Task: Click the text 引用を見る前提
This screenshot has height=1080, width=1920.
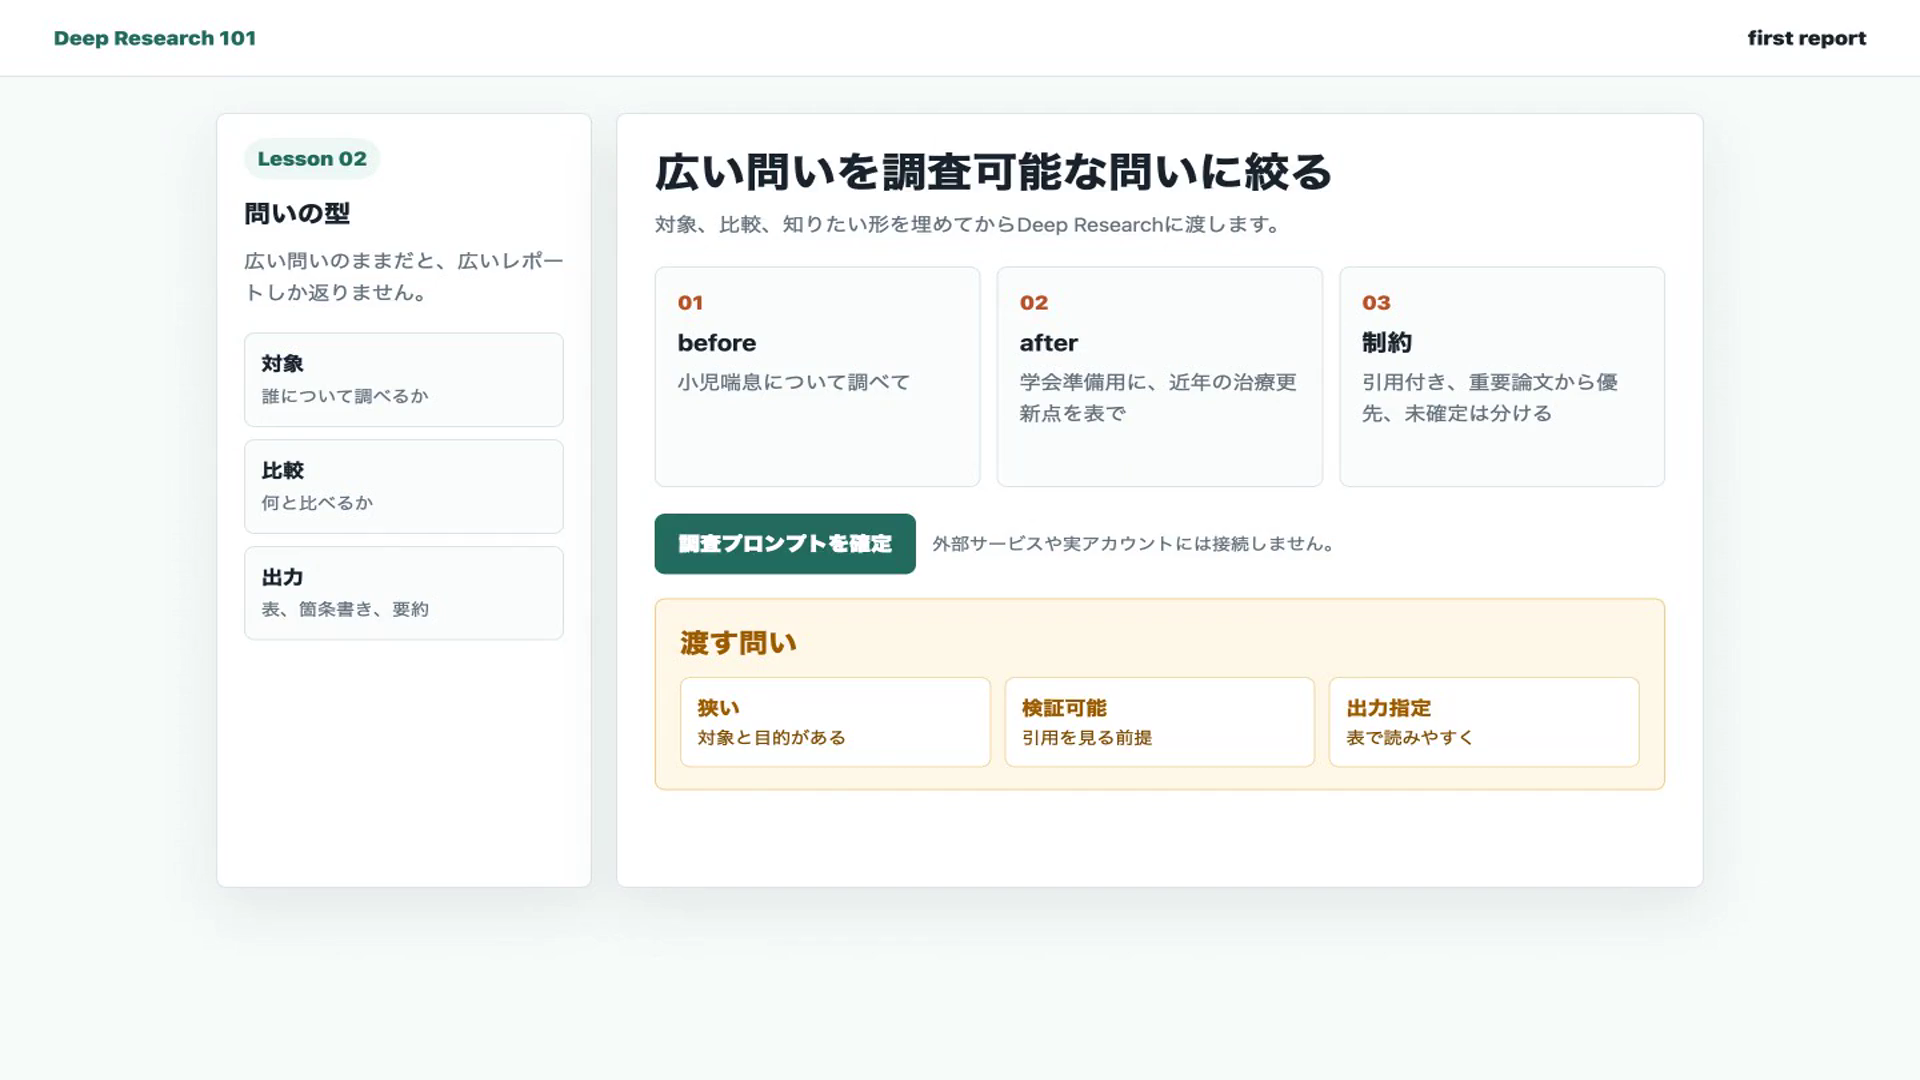Action: (x=1087, y=738)
